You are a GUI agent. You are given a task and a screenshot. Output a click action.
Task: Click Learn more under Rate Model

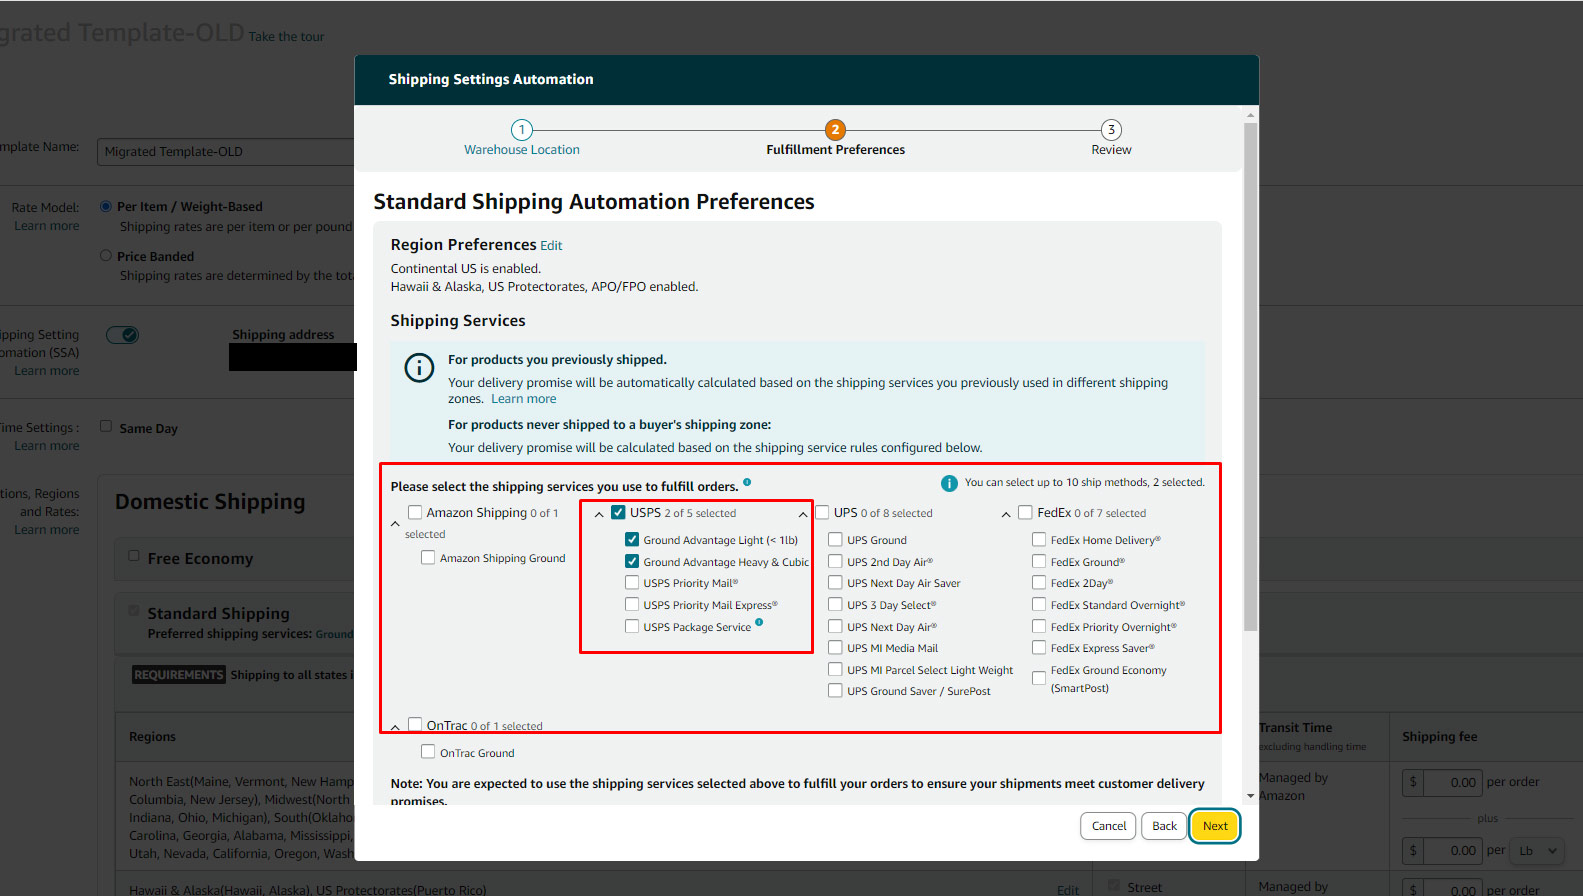[x=46, y=226]
